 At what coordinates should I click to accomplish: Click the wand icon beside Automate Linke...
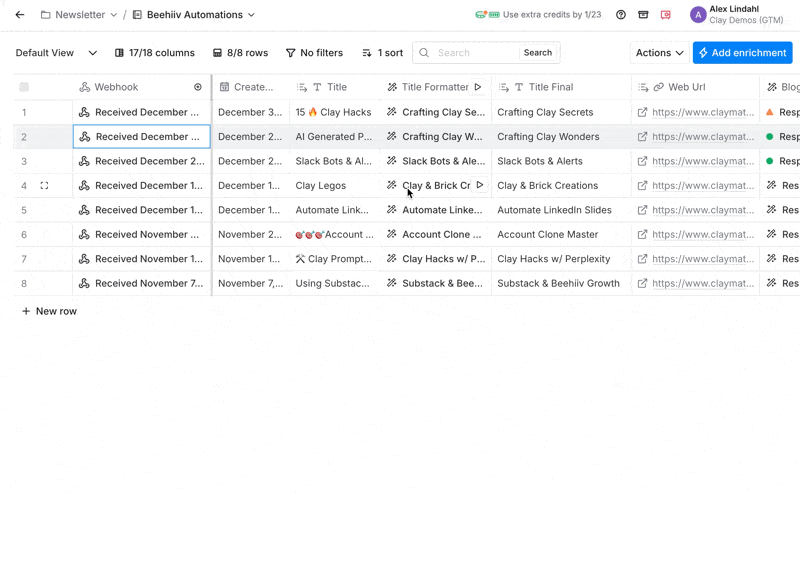click(x=391, y=210)
